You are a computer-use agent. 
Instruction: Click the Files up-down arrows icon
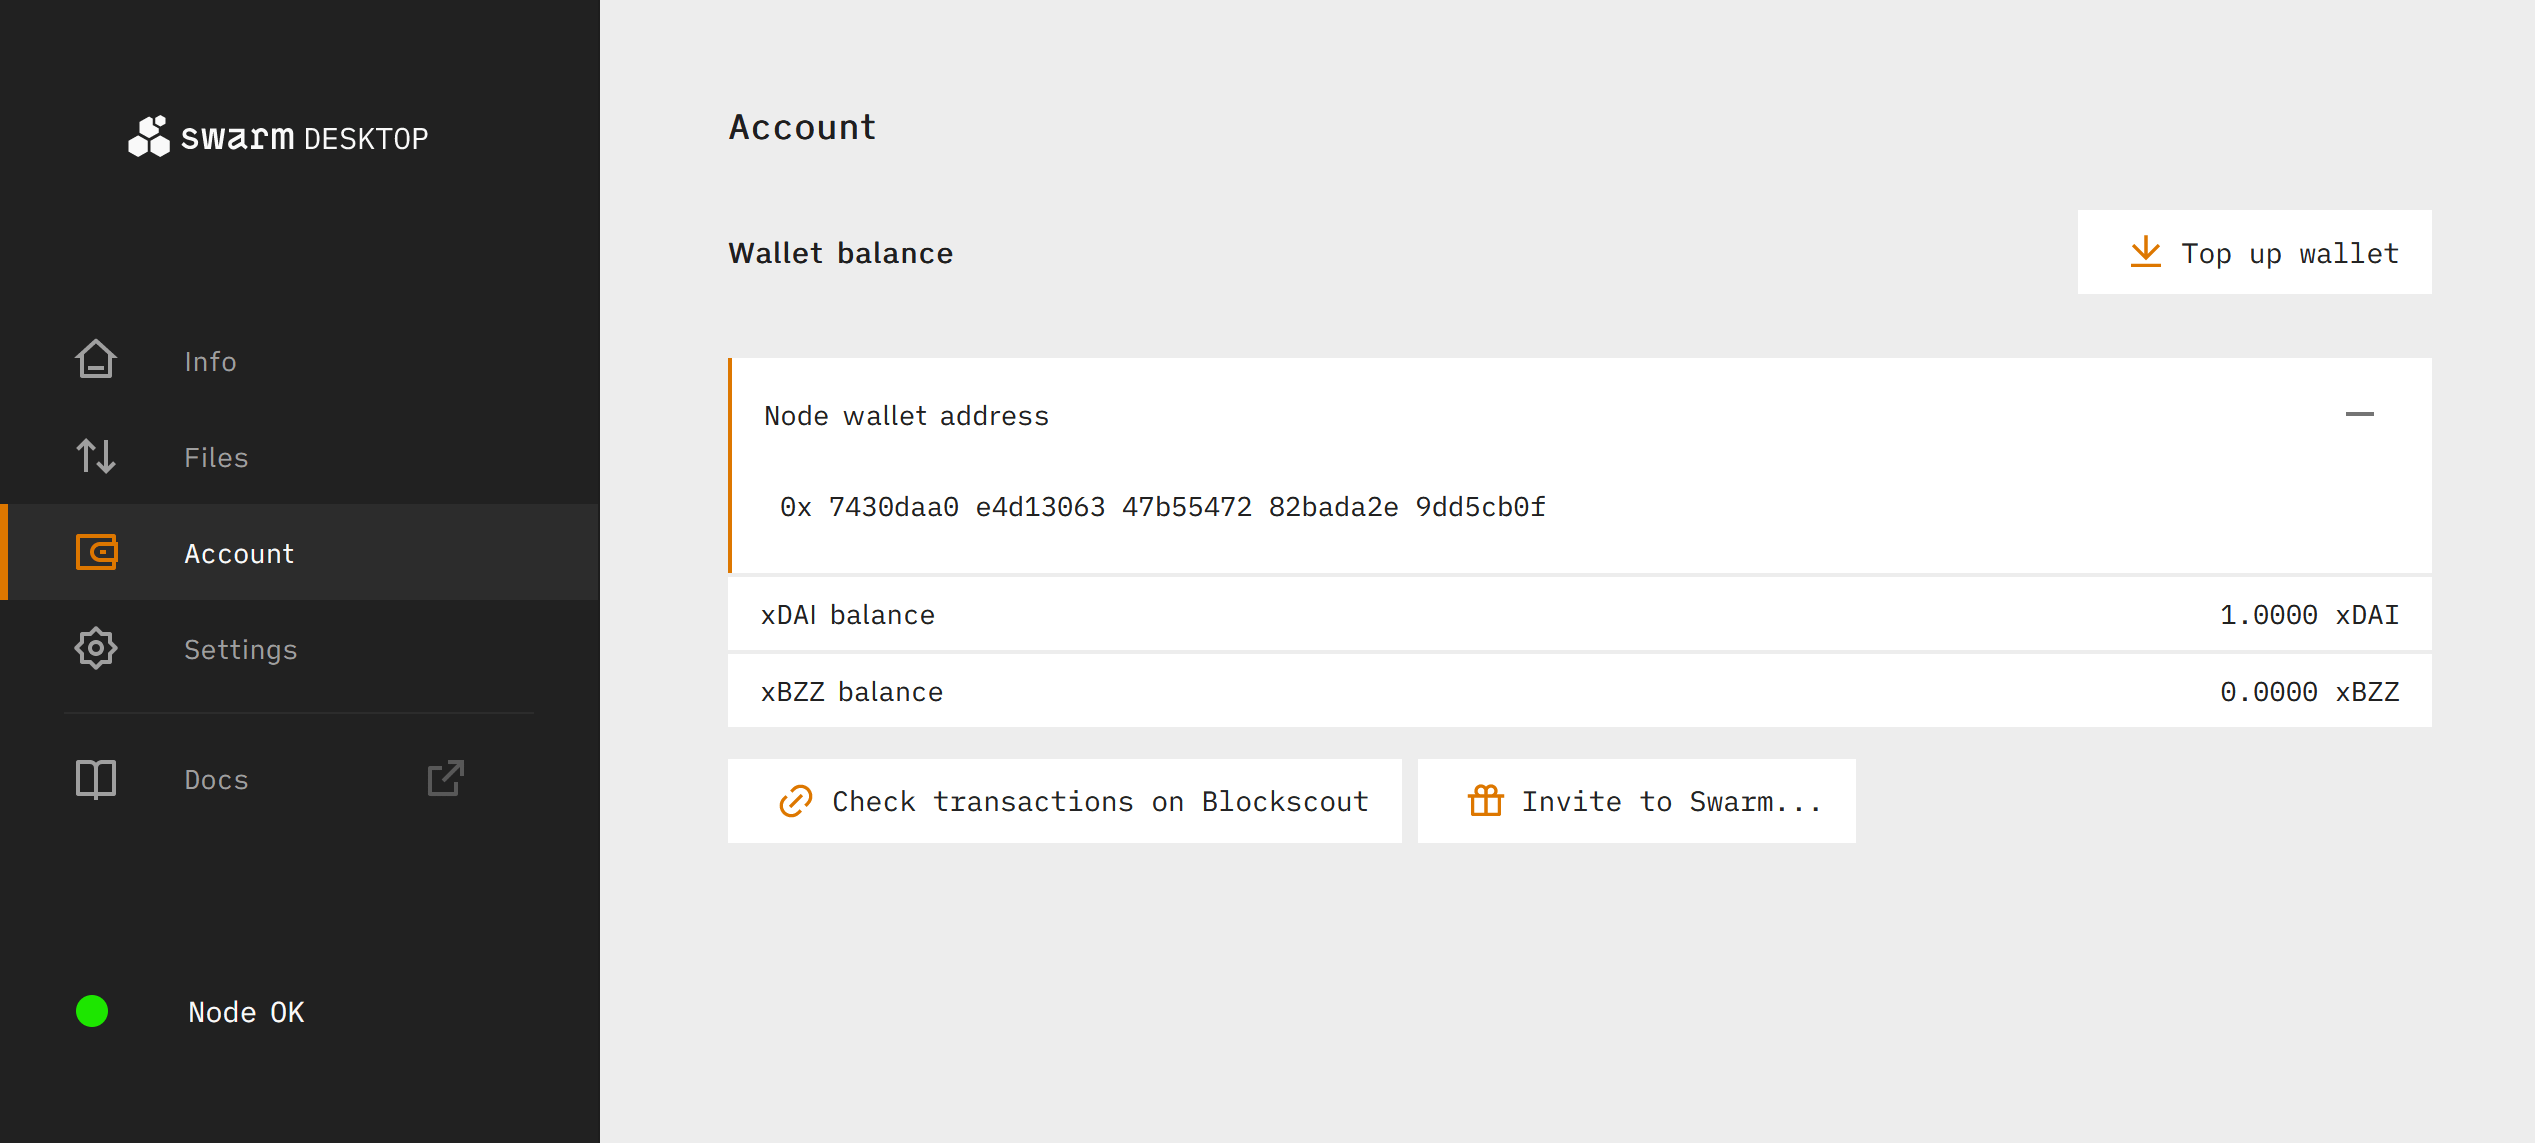(x=96, y=456)
